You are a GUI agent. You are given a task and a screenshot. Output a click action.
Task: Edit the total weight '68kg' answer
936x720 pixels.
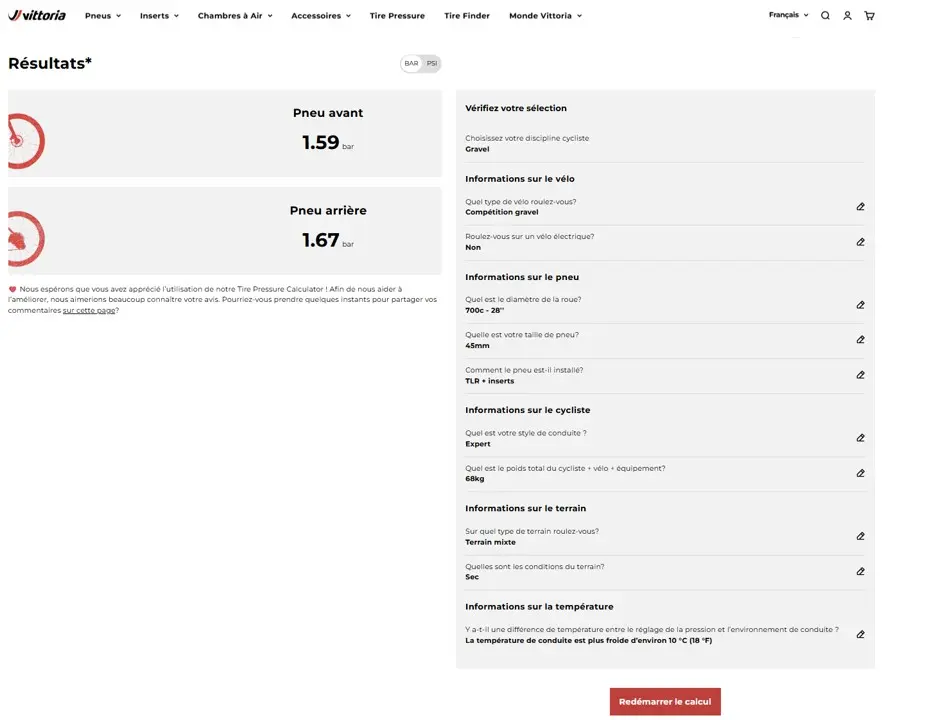pos(860,473)
